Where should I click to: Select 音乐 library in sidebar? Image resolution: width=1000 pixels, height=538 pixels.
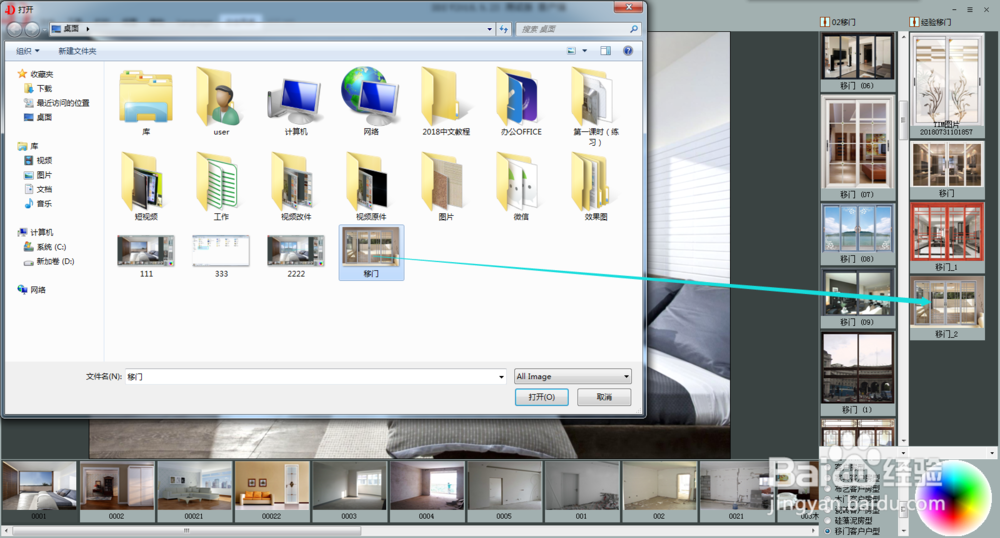click(x=38, y=204)
